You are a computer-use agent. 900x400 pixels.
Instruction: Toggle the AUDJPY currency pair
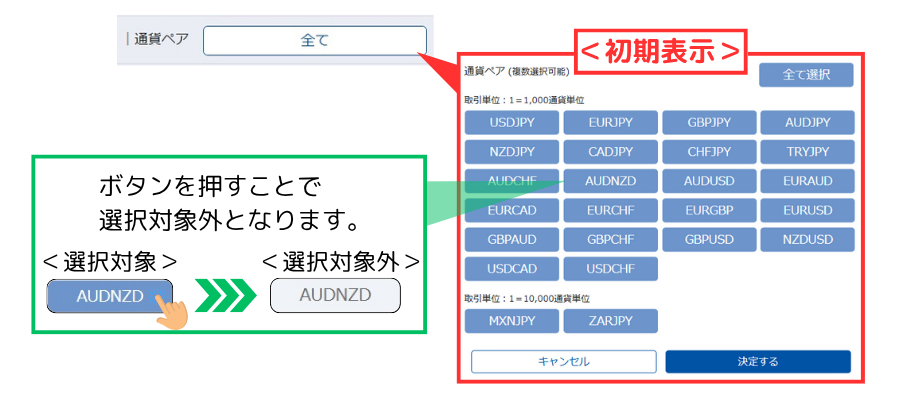tap(808, 122)
